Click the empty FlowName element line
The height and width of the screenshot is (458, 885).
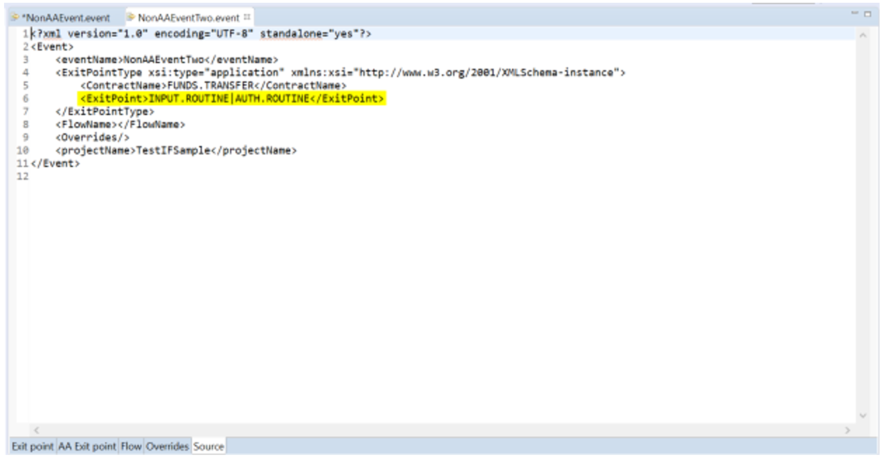(x=120, y=125)
